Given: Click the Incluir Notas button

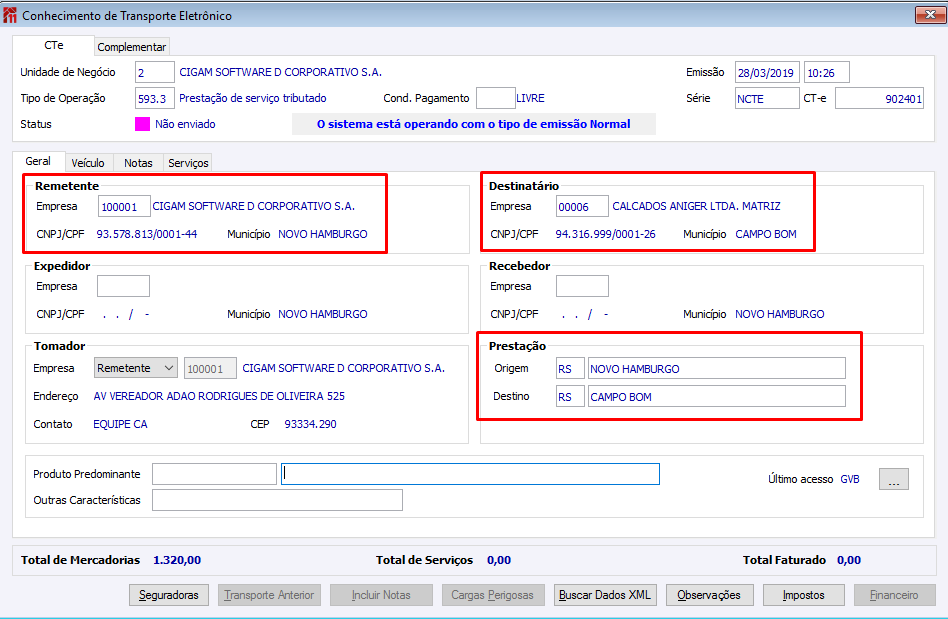Looking at the screenshot, I should point(381,595).
